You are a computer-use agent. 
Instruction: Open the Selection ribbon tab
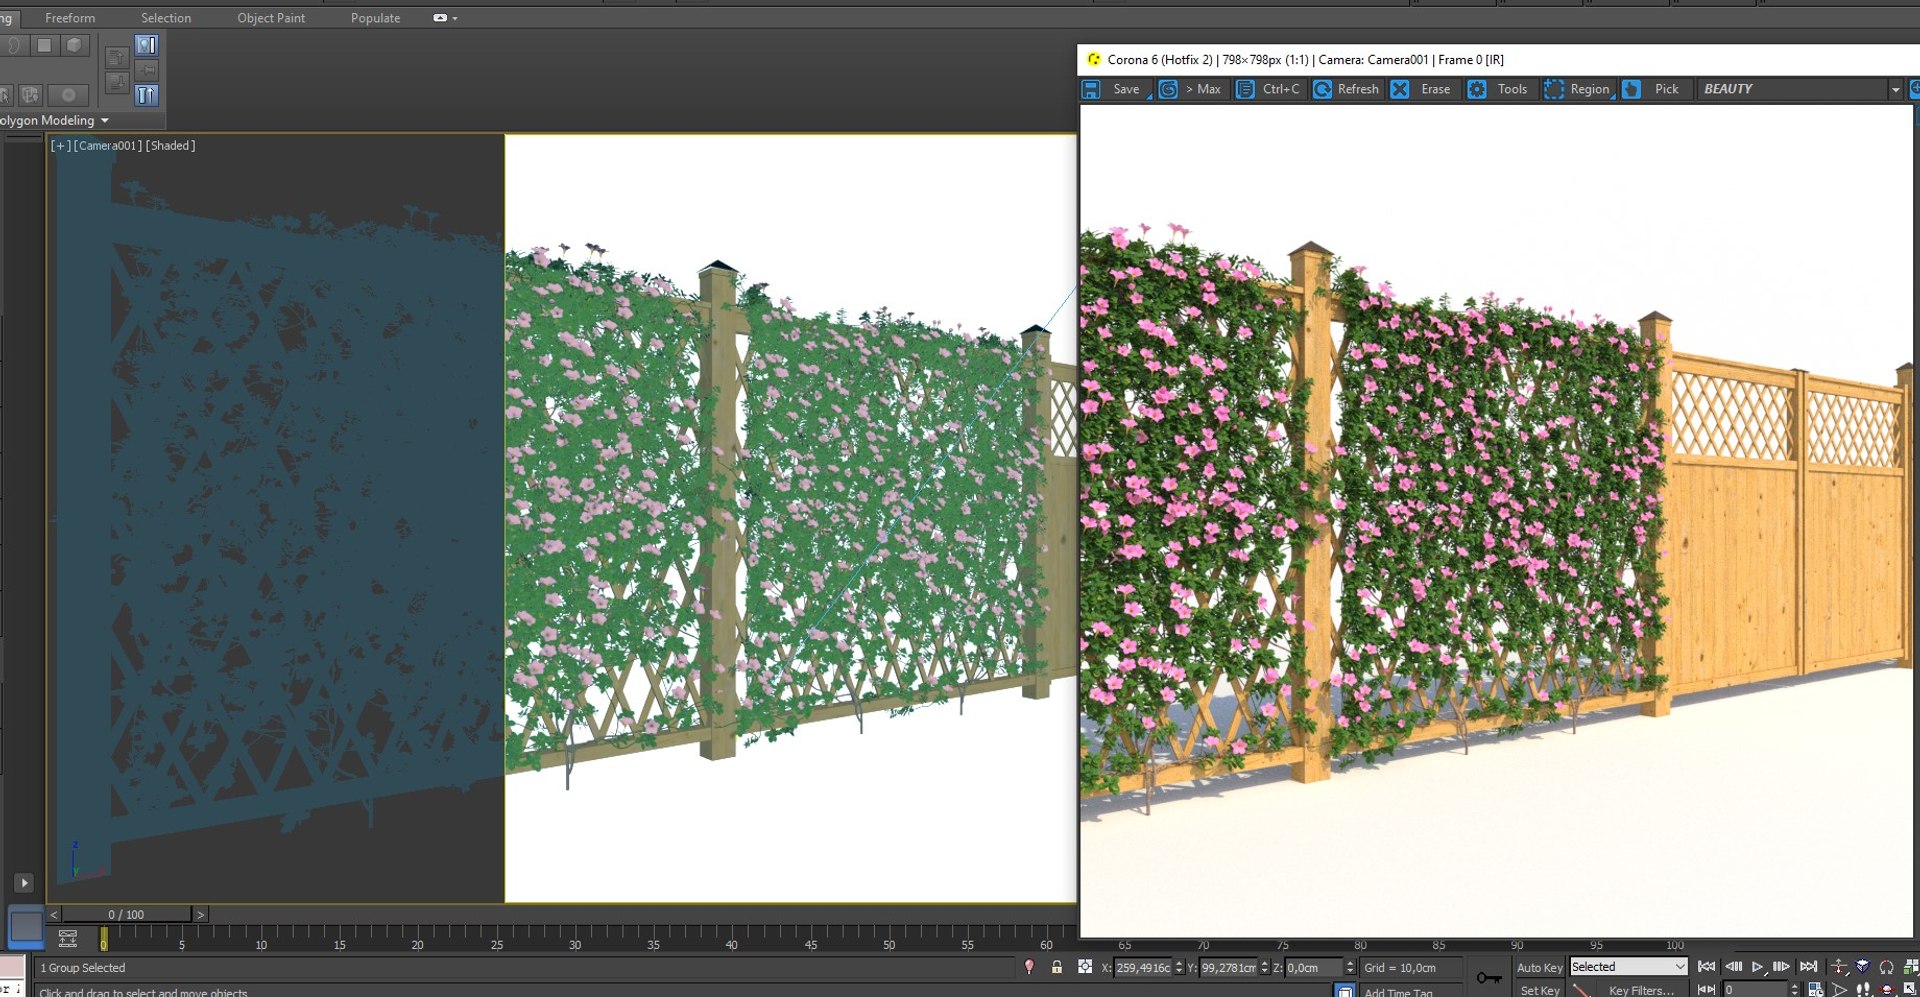(x=166, y=18)
